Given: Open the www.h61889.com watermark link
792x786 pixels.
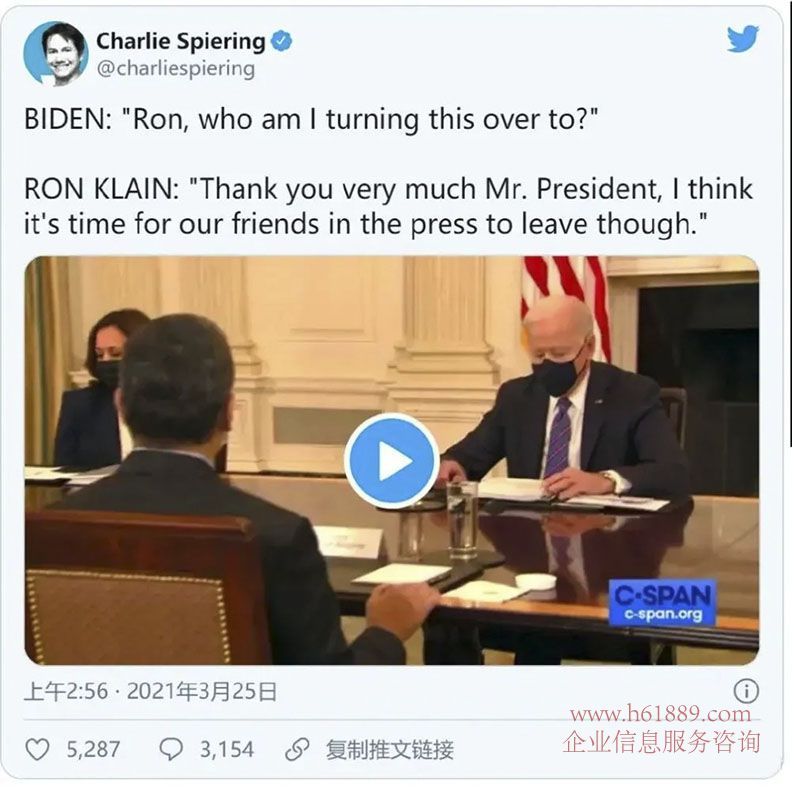Looking at the screenshot, I should [x=660, y=714].
